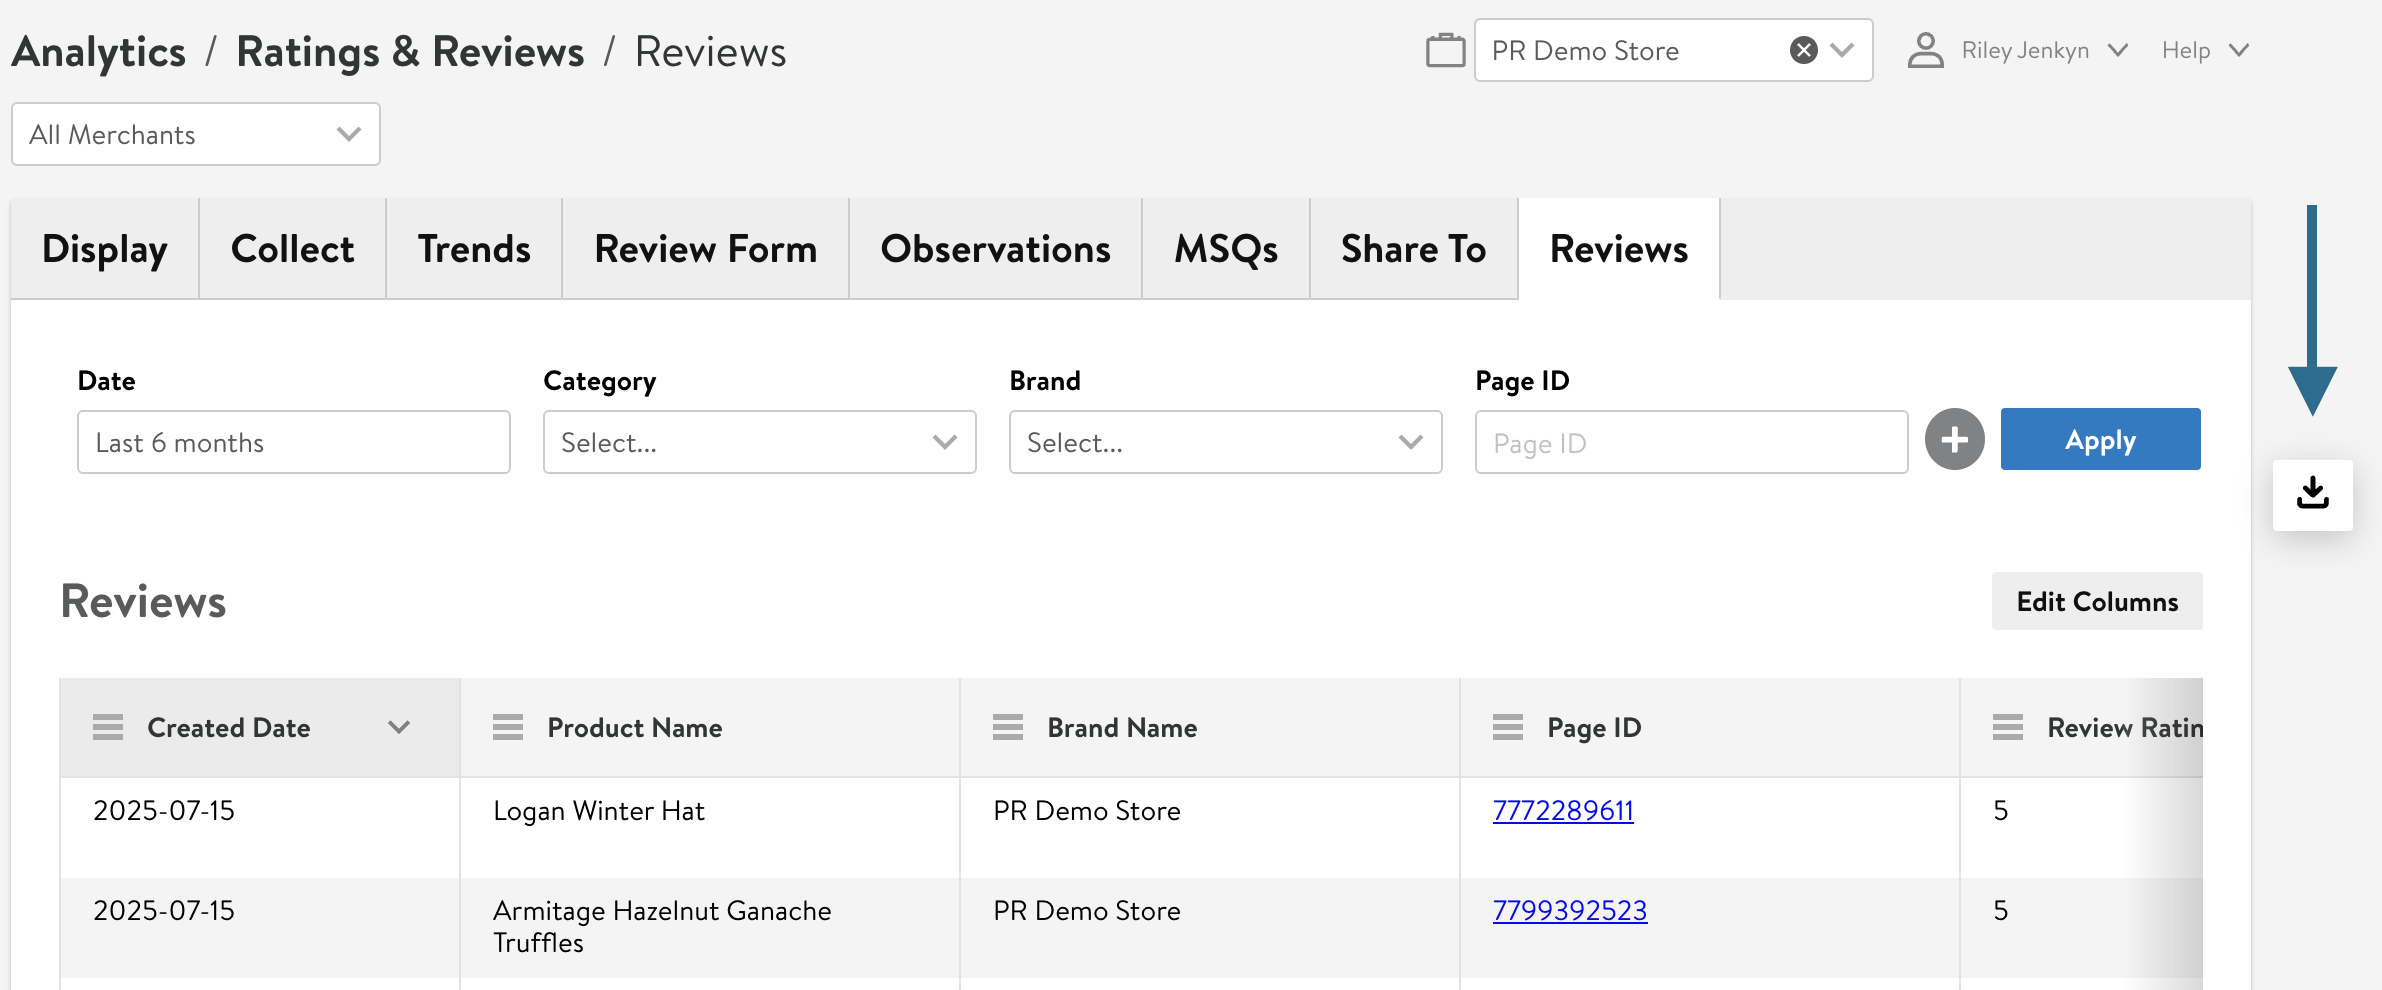The width and height of the screenshot is (2382, 990).
Task: Click the download export icon
Action: click(x=2312, y=494)
